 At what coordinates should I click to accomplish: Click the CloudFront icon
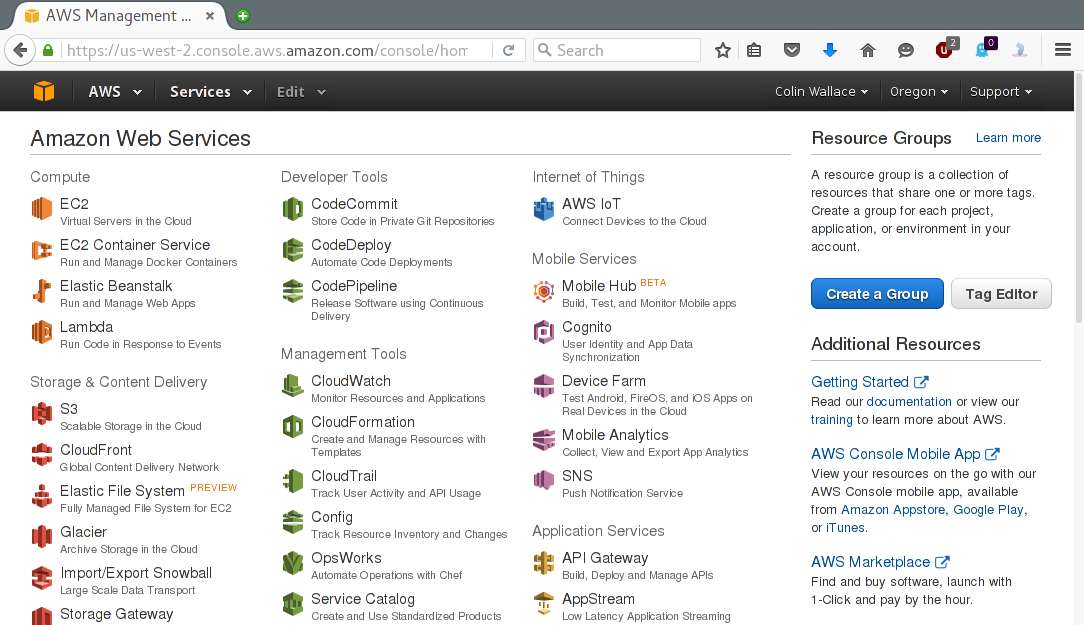coord(41,454)
